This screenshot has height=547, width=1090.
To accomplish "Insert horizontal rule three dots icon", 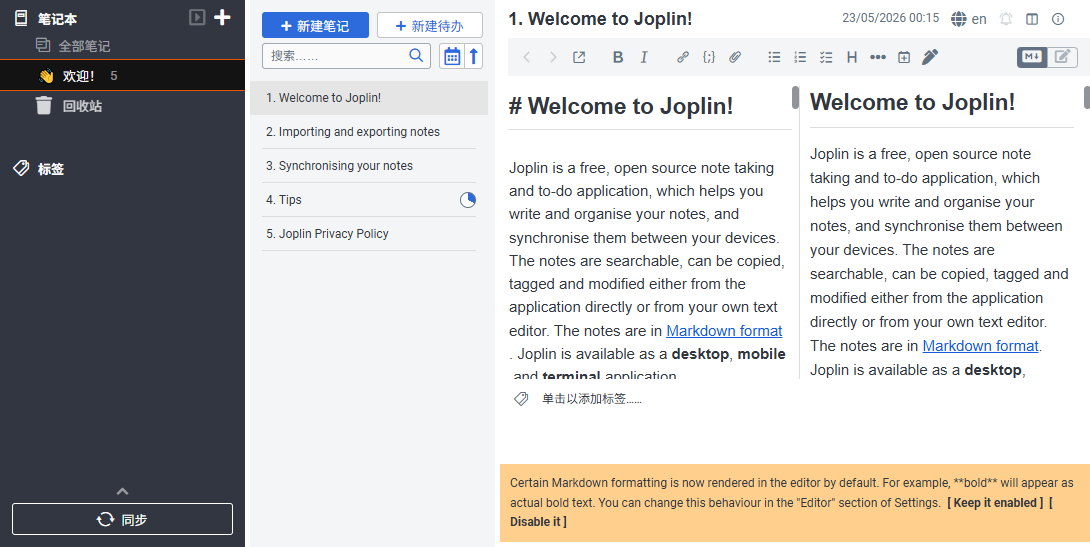I will (878, 57).
